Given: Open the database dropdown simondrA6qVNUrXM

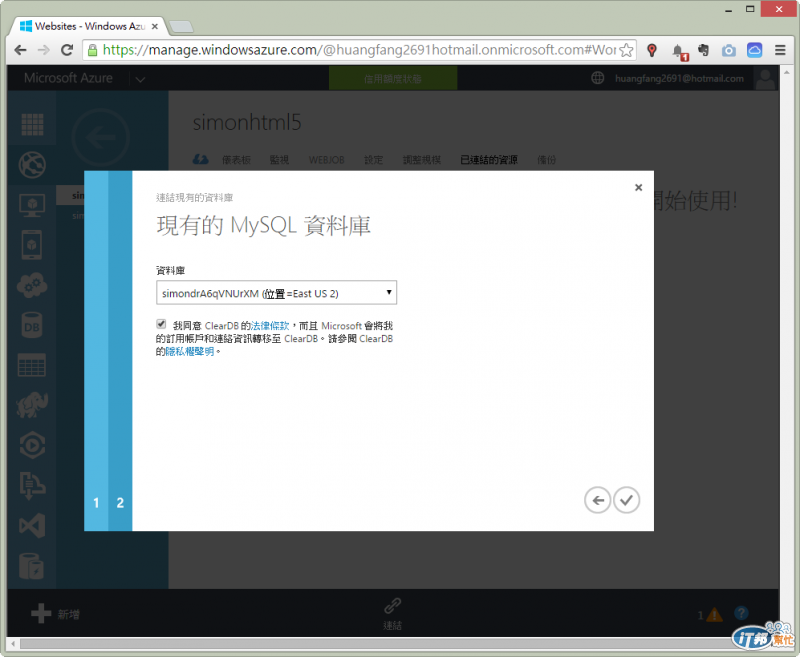Looking at the screenshot, I should (x=277, y=293).
